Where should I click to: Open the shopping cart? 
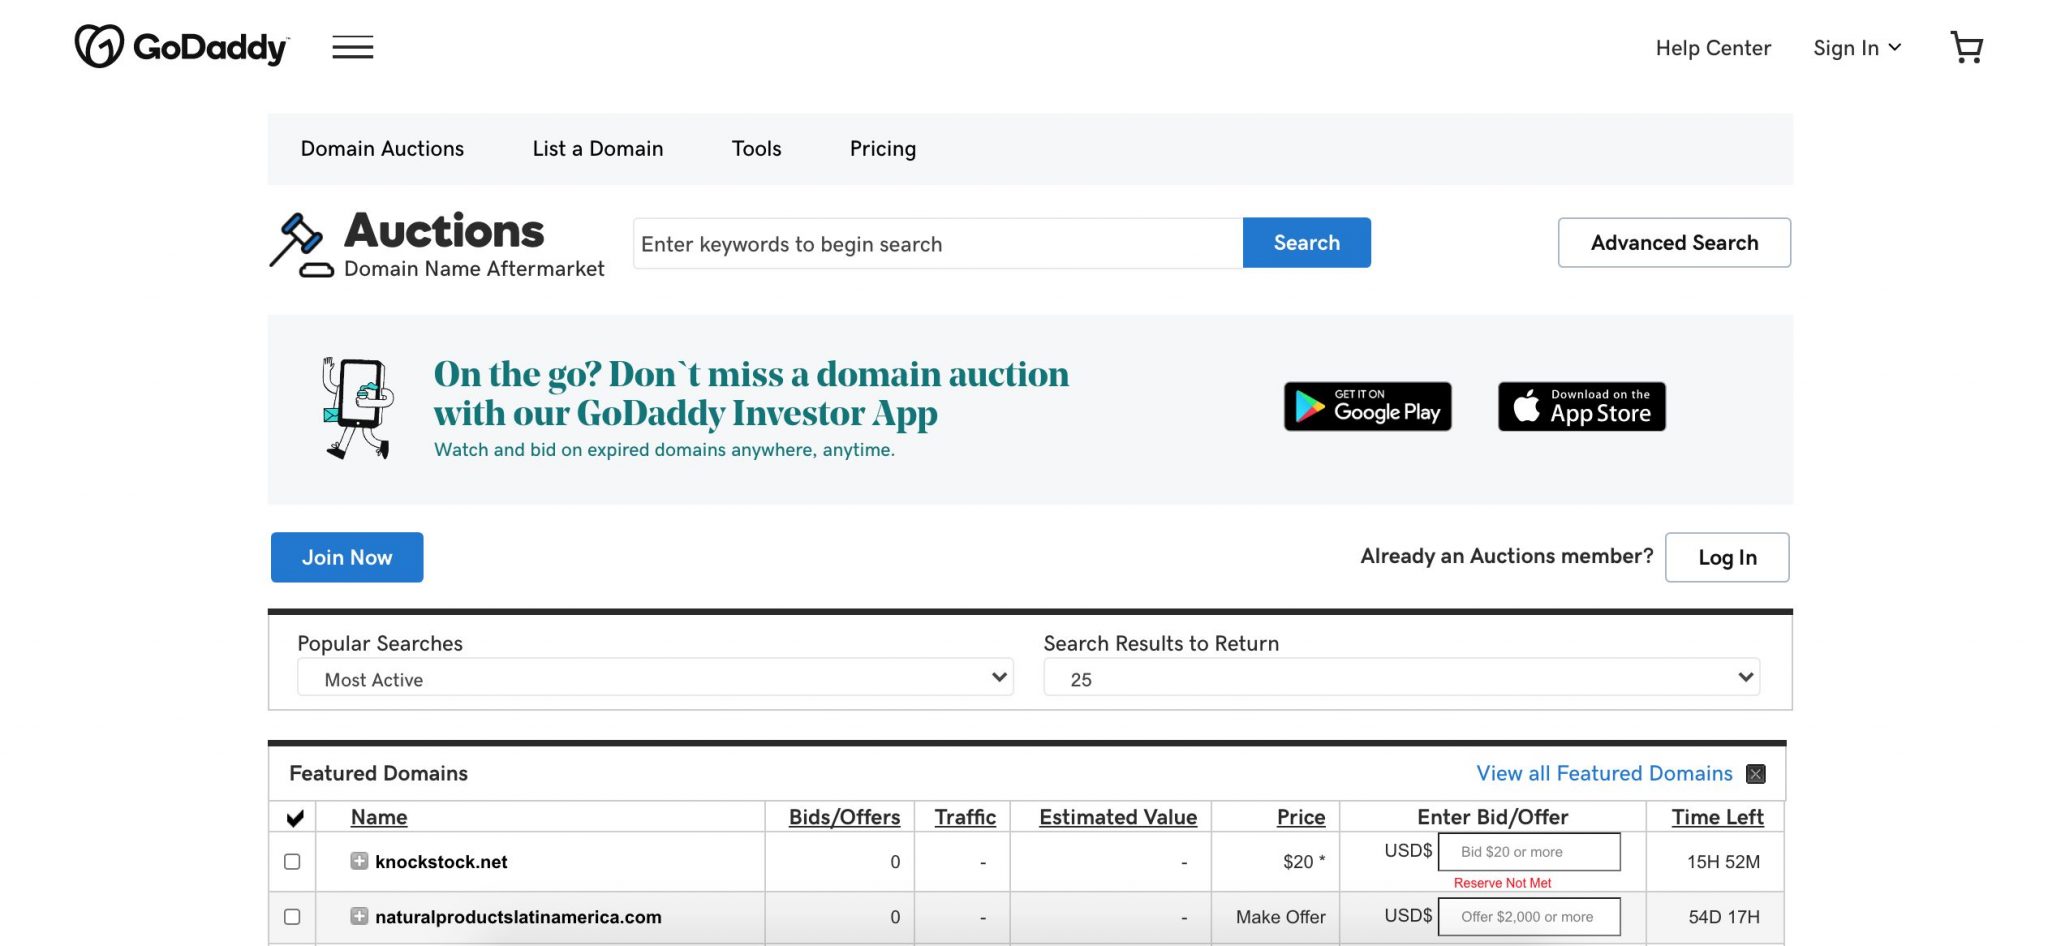[1966, 47]
